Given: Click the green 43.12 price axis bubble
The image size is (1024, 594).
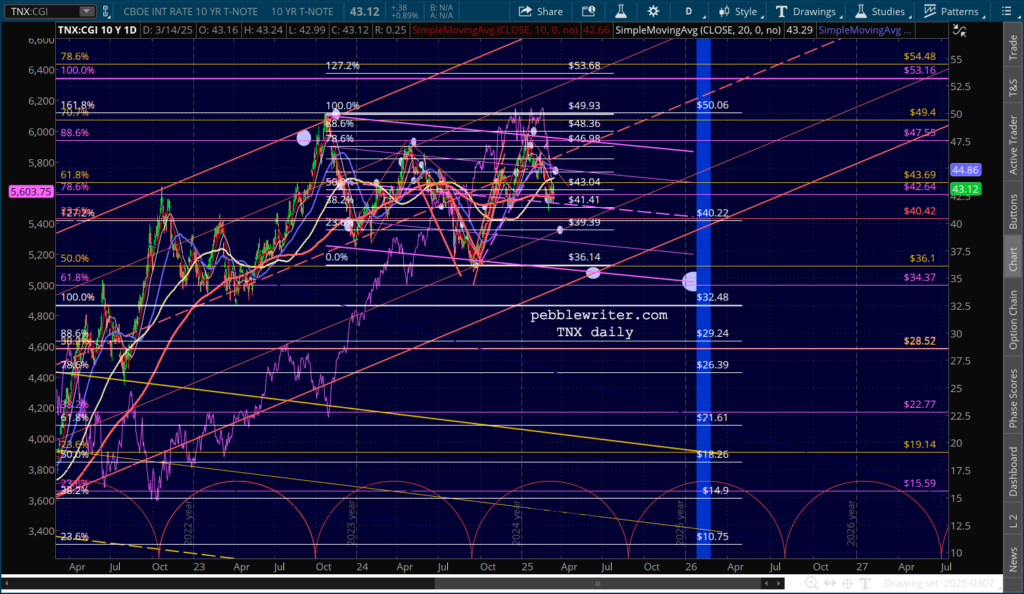Looking at the screenshot, I should click(965, 189).
